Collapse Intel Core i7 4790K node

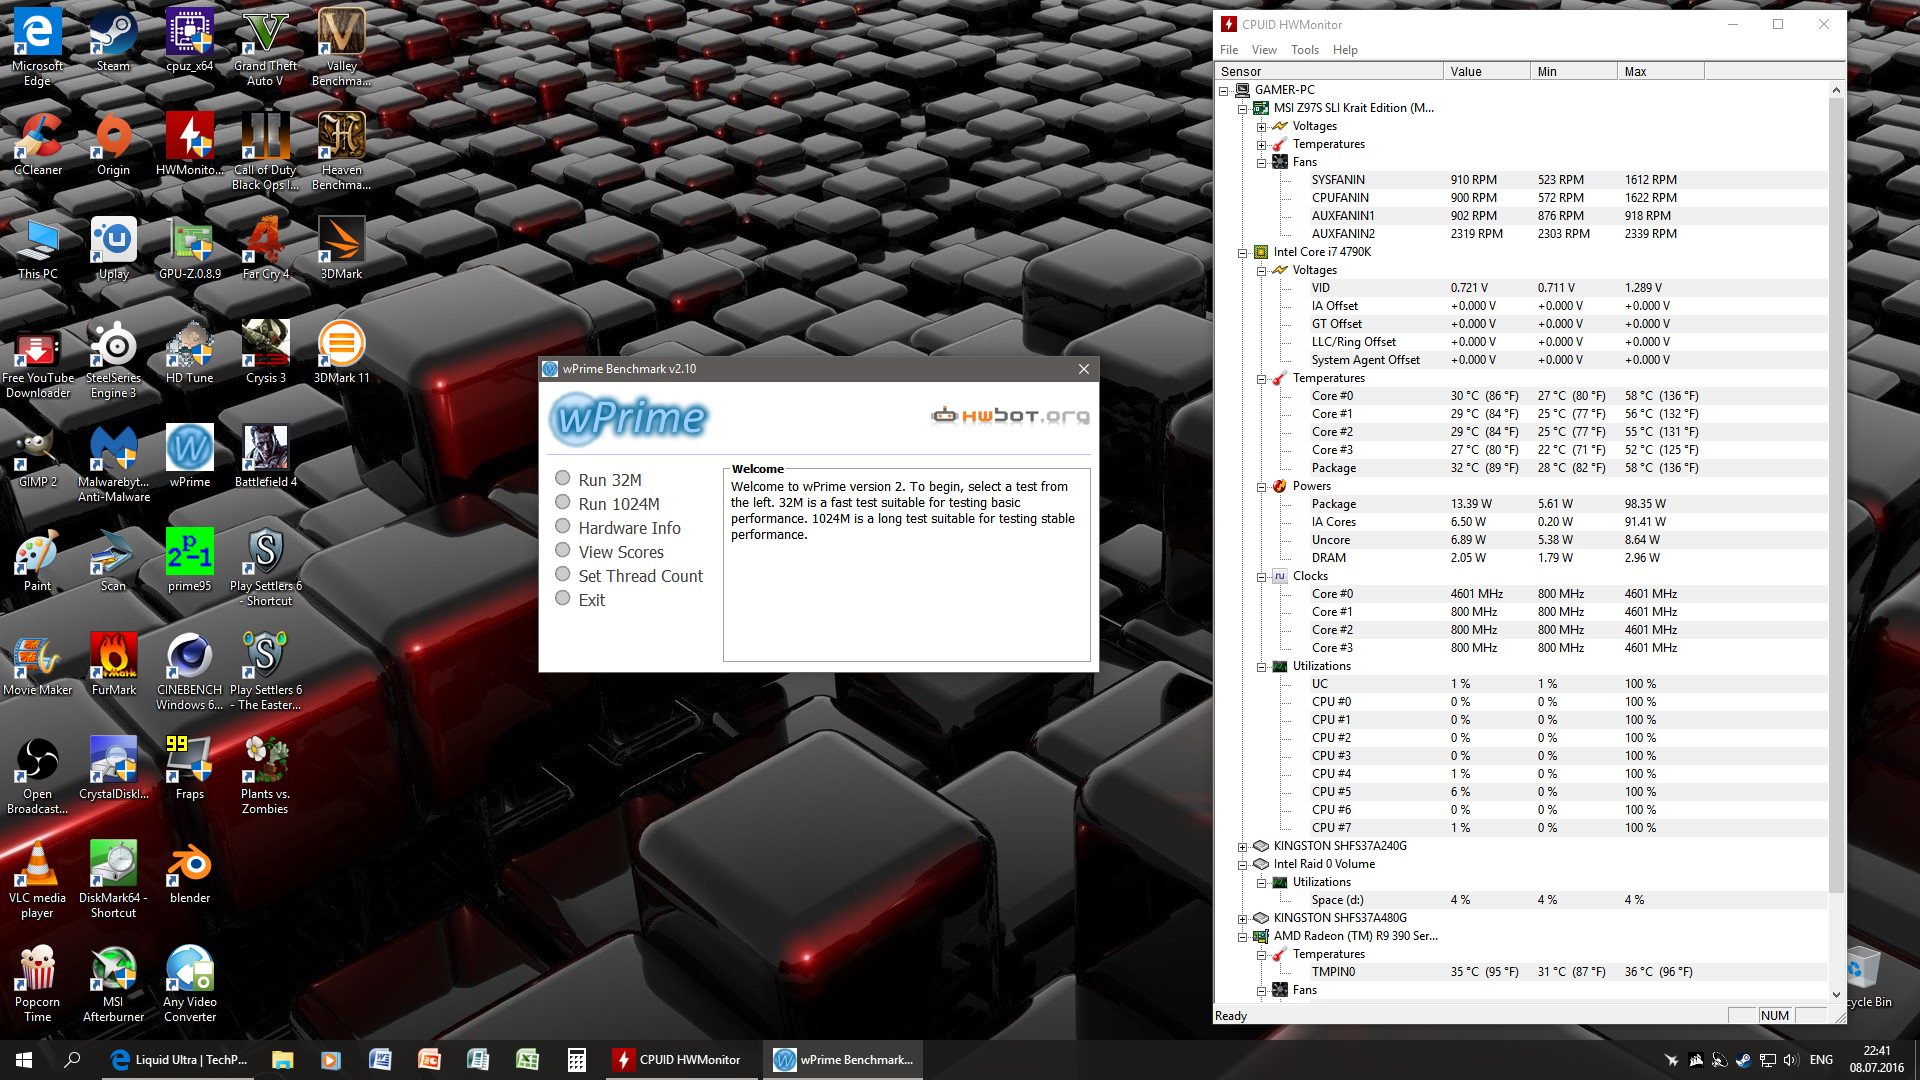point(1243,253)
